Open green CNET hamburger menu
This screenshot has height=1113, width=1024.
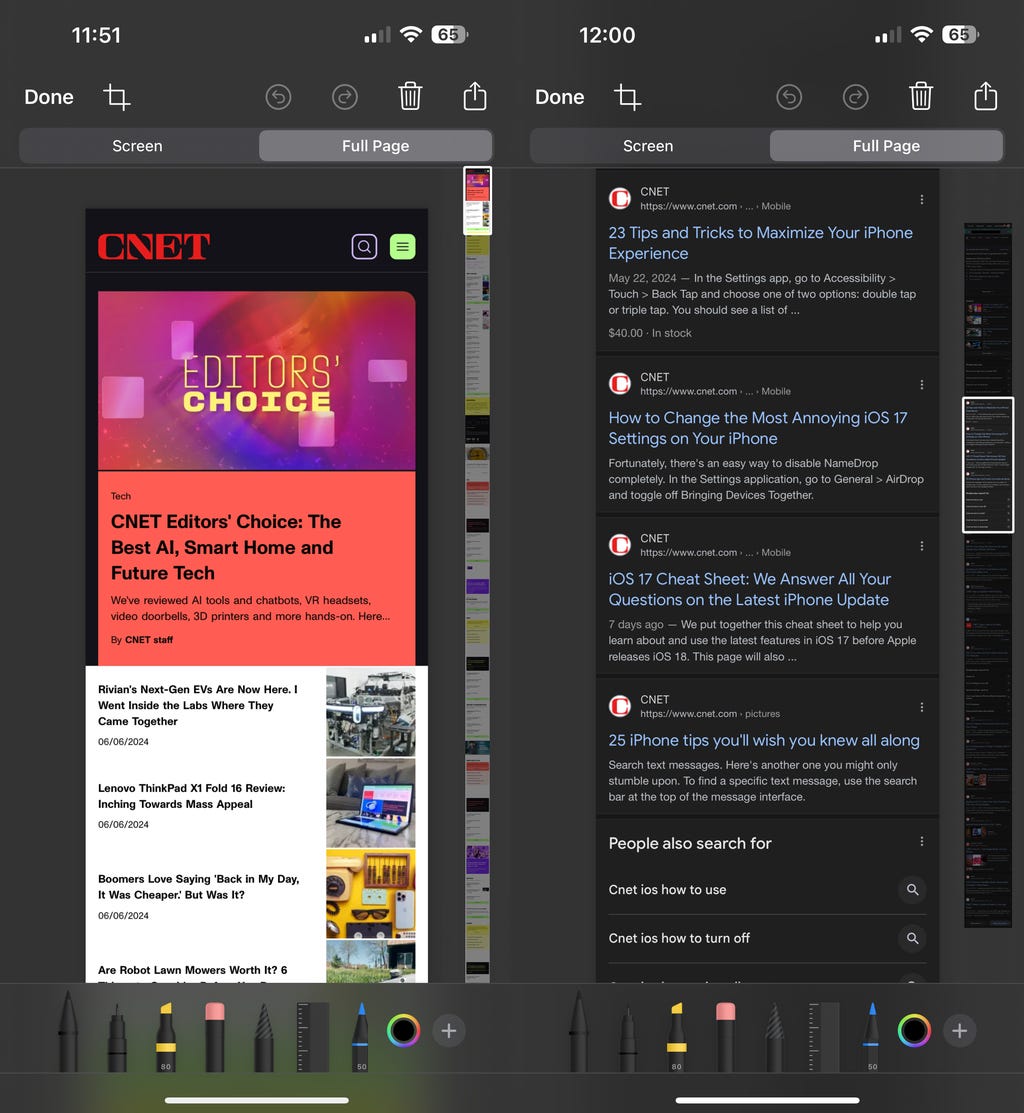[x=402, y=246]
